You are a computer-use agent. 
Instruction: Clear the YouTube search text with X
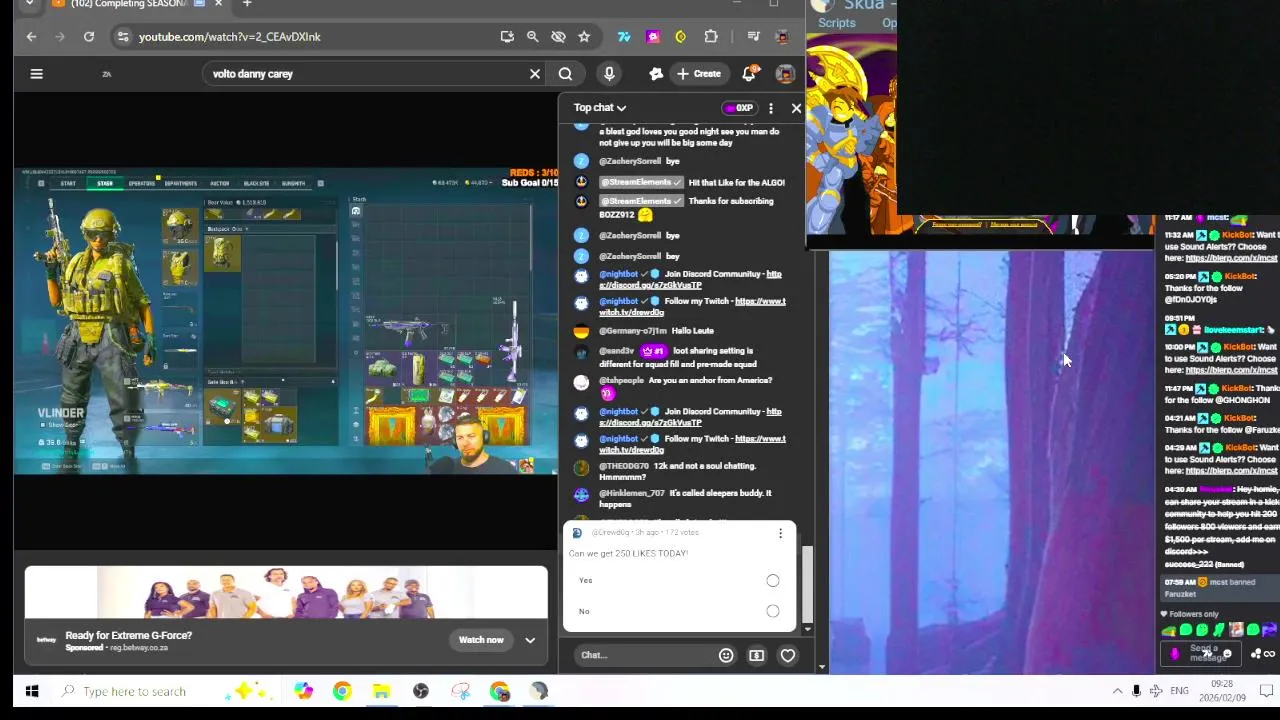coord(535,74)
